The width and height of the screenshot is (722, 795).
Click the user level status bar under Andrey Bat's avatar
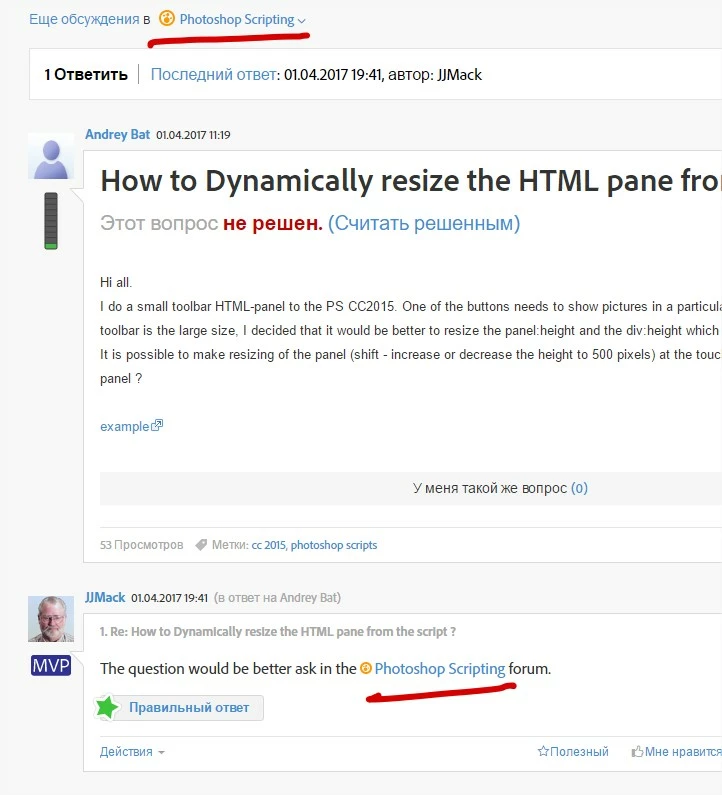pos(51,221)
